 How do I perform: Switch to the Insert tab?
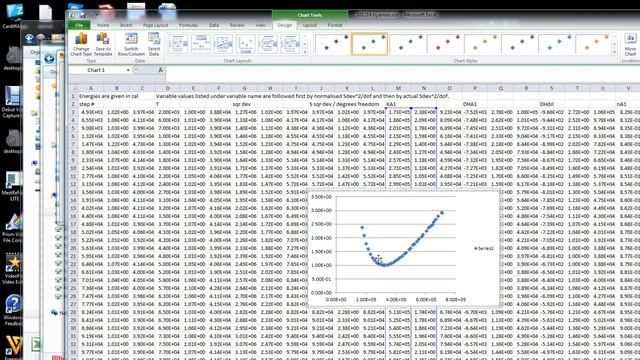pyautogui.click(x=126, y=25)
